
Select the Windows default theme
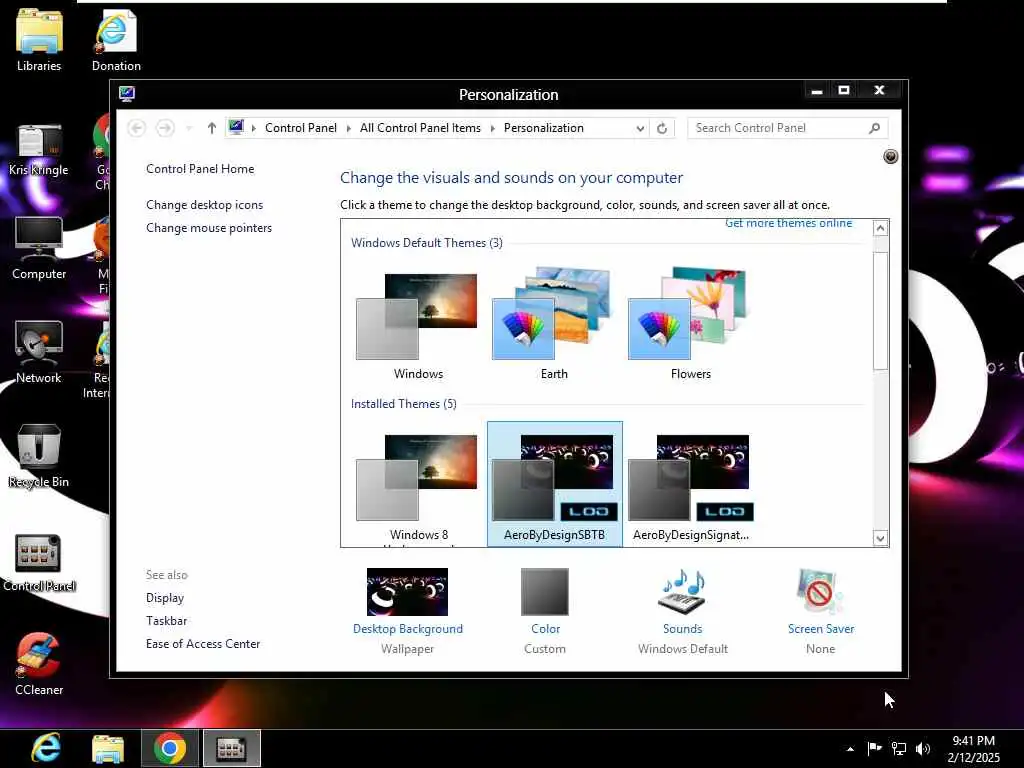point(418,325)
